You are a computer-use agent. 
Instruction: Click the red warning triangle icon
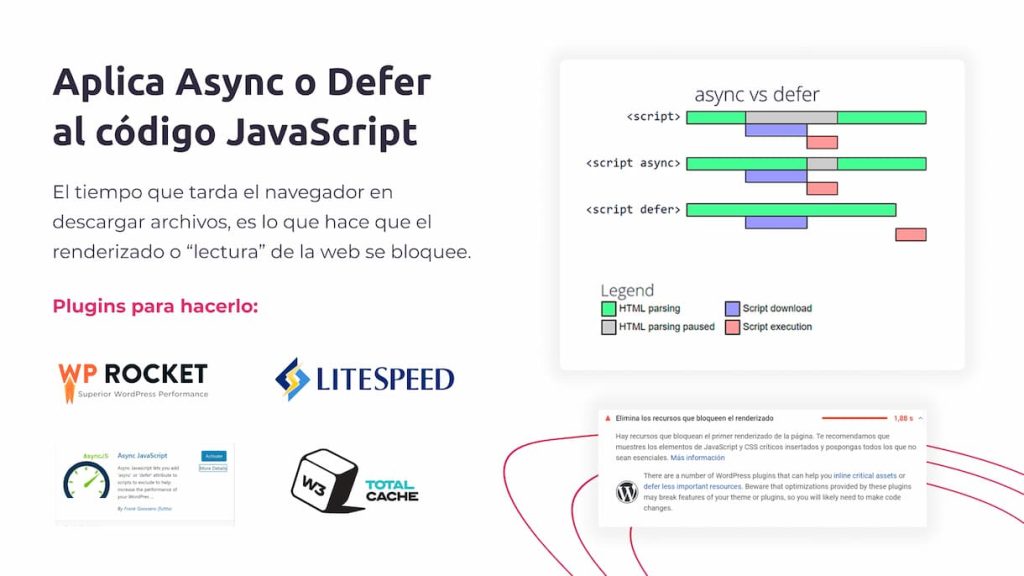[x=606, y=418]
